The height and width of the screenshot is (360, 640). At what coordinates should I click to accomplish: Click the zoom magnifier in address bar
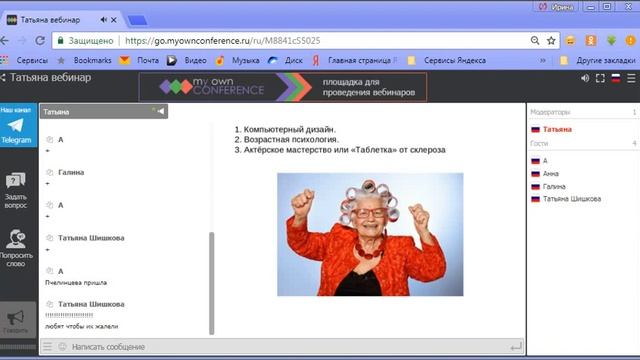pyautogui.click(x=535, y=40)
